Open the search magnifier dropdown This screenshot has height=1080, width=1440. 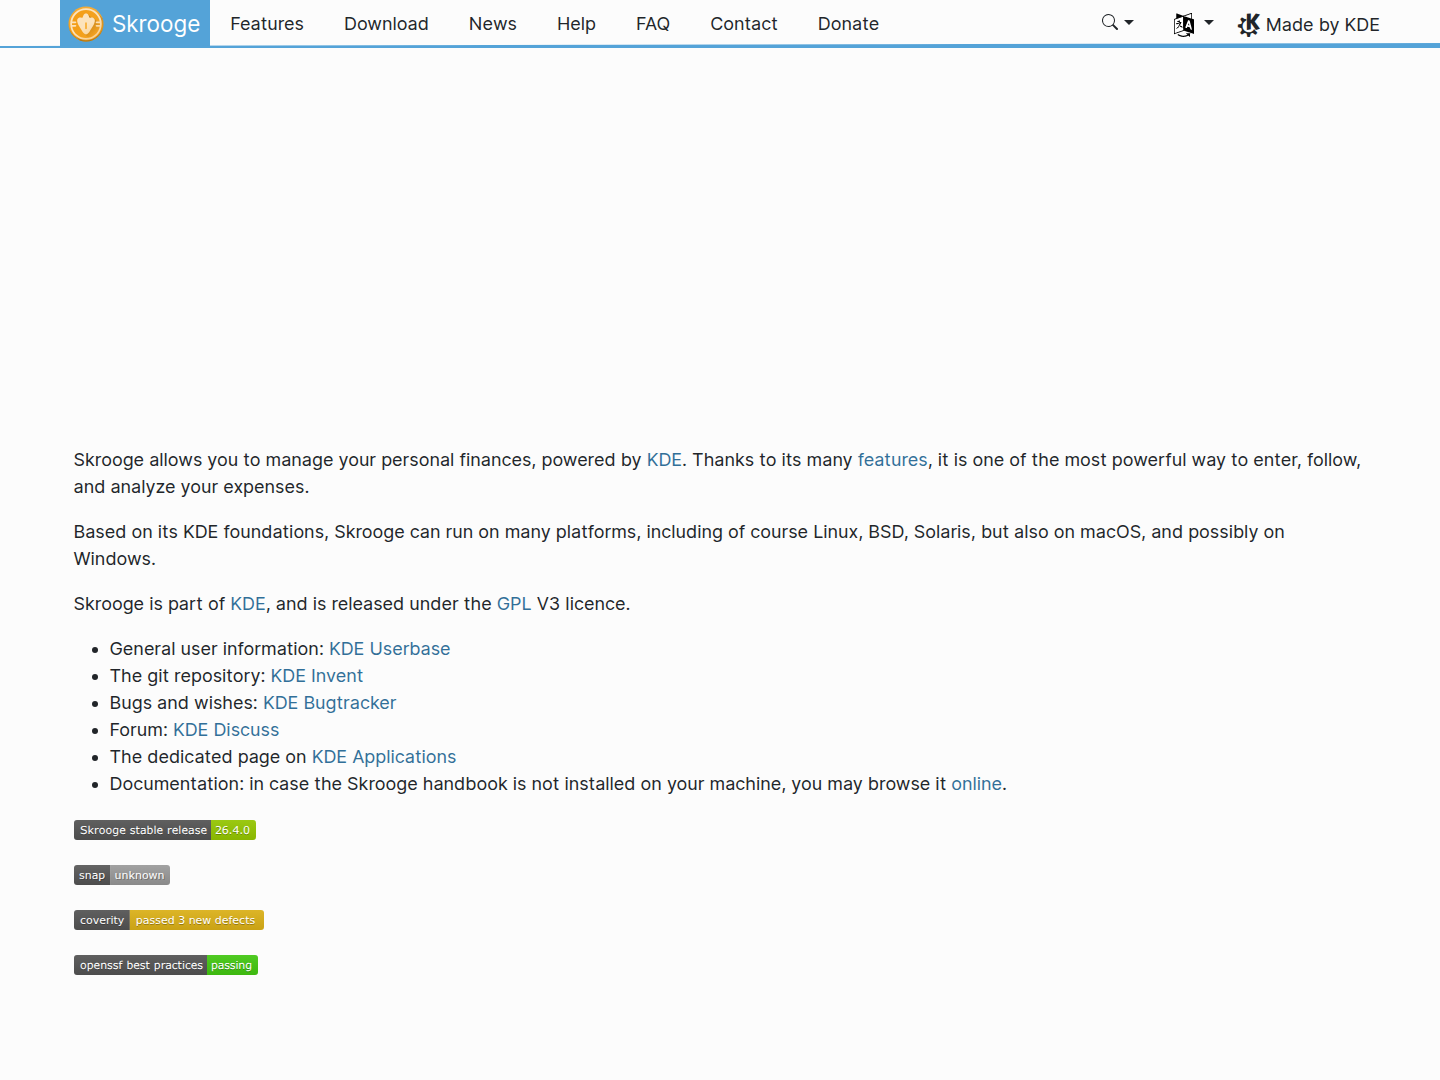coord(1117,22)
